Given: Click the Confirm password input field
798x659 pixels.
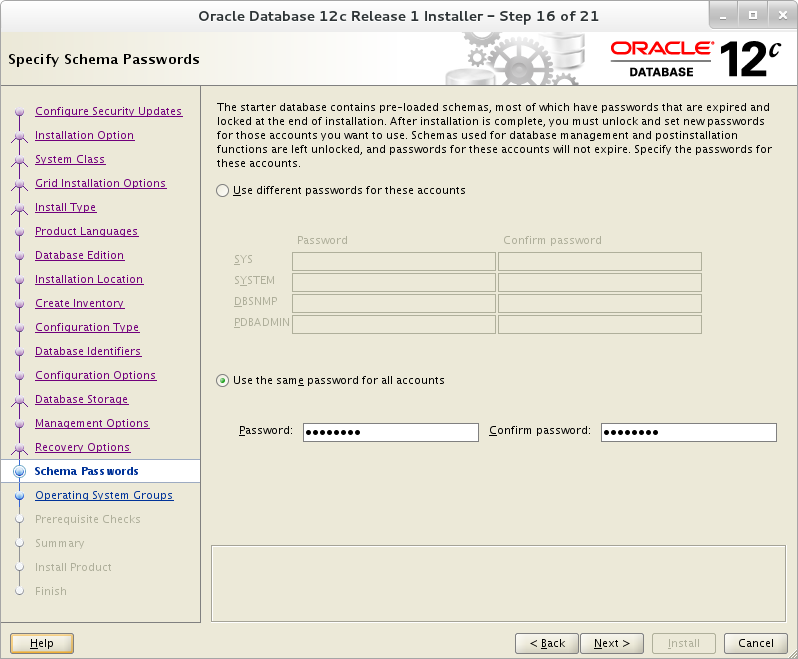Looking at the screenshot, I should tap(689, 432).
